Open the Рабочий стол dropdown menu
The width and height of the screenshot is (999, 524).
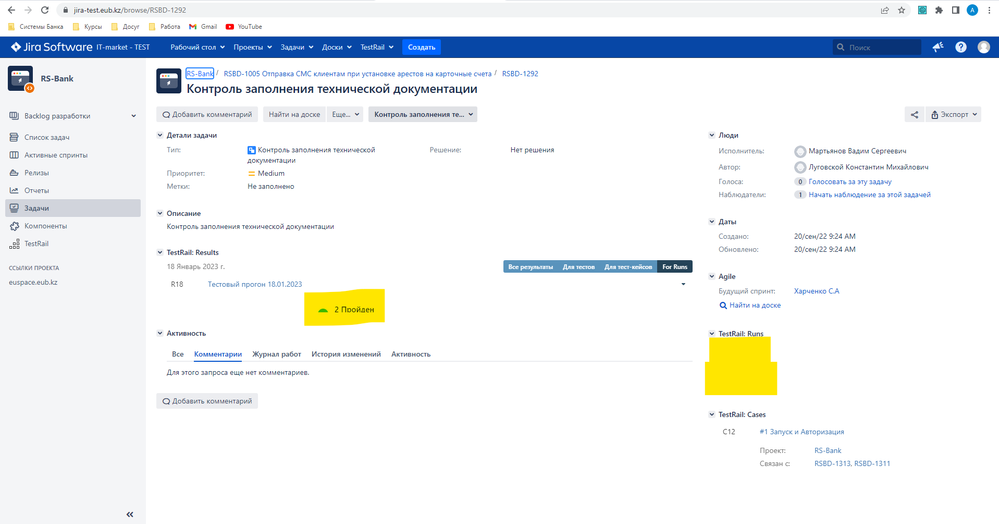click(x=197, y=47)
